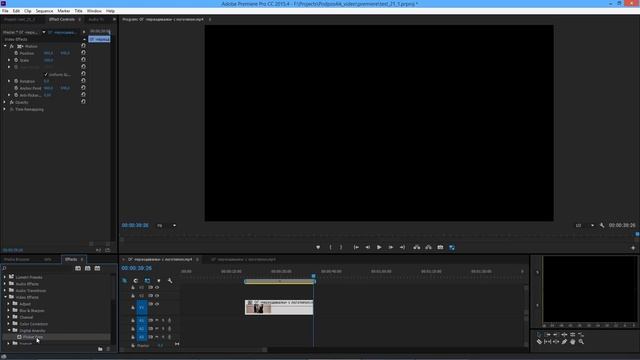Screen dimensions: 640x360
Task: Toggle nest sequence insert mode icon
Action: [x=124, y=281]
